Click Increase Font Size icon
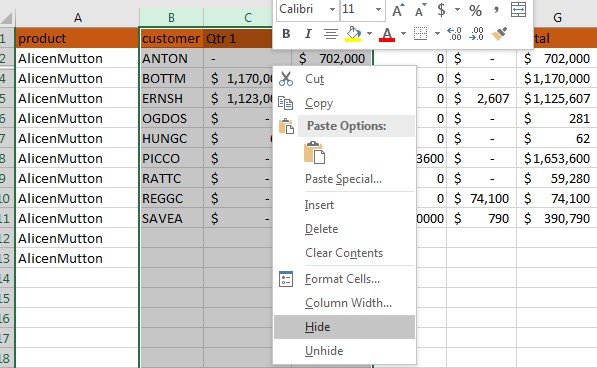This screenshot has height=368, width=597. click(x=398, y=10)
